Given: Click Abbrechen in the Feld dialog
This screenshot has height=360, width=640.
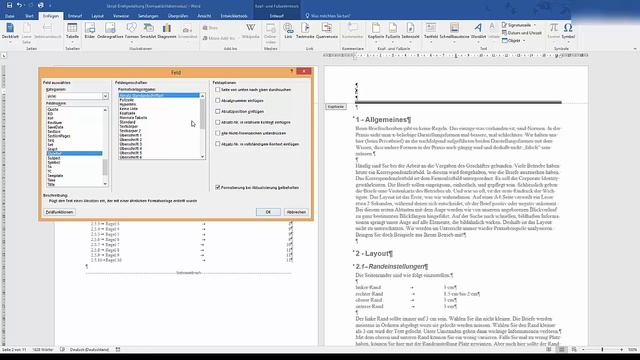Looking at the screenshot, I should tap(296, 212).
